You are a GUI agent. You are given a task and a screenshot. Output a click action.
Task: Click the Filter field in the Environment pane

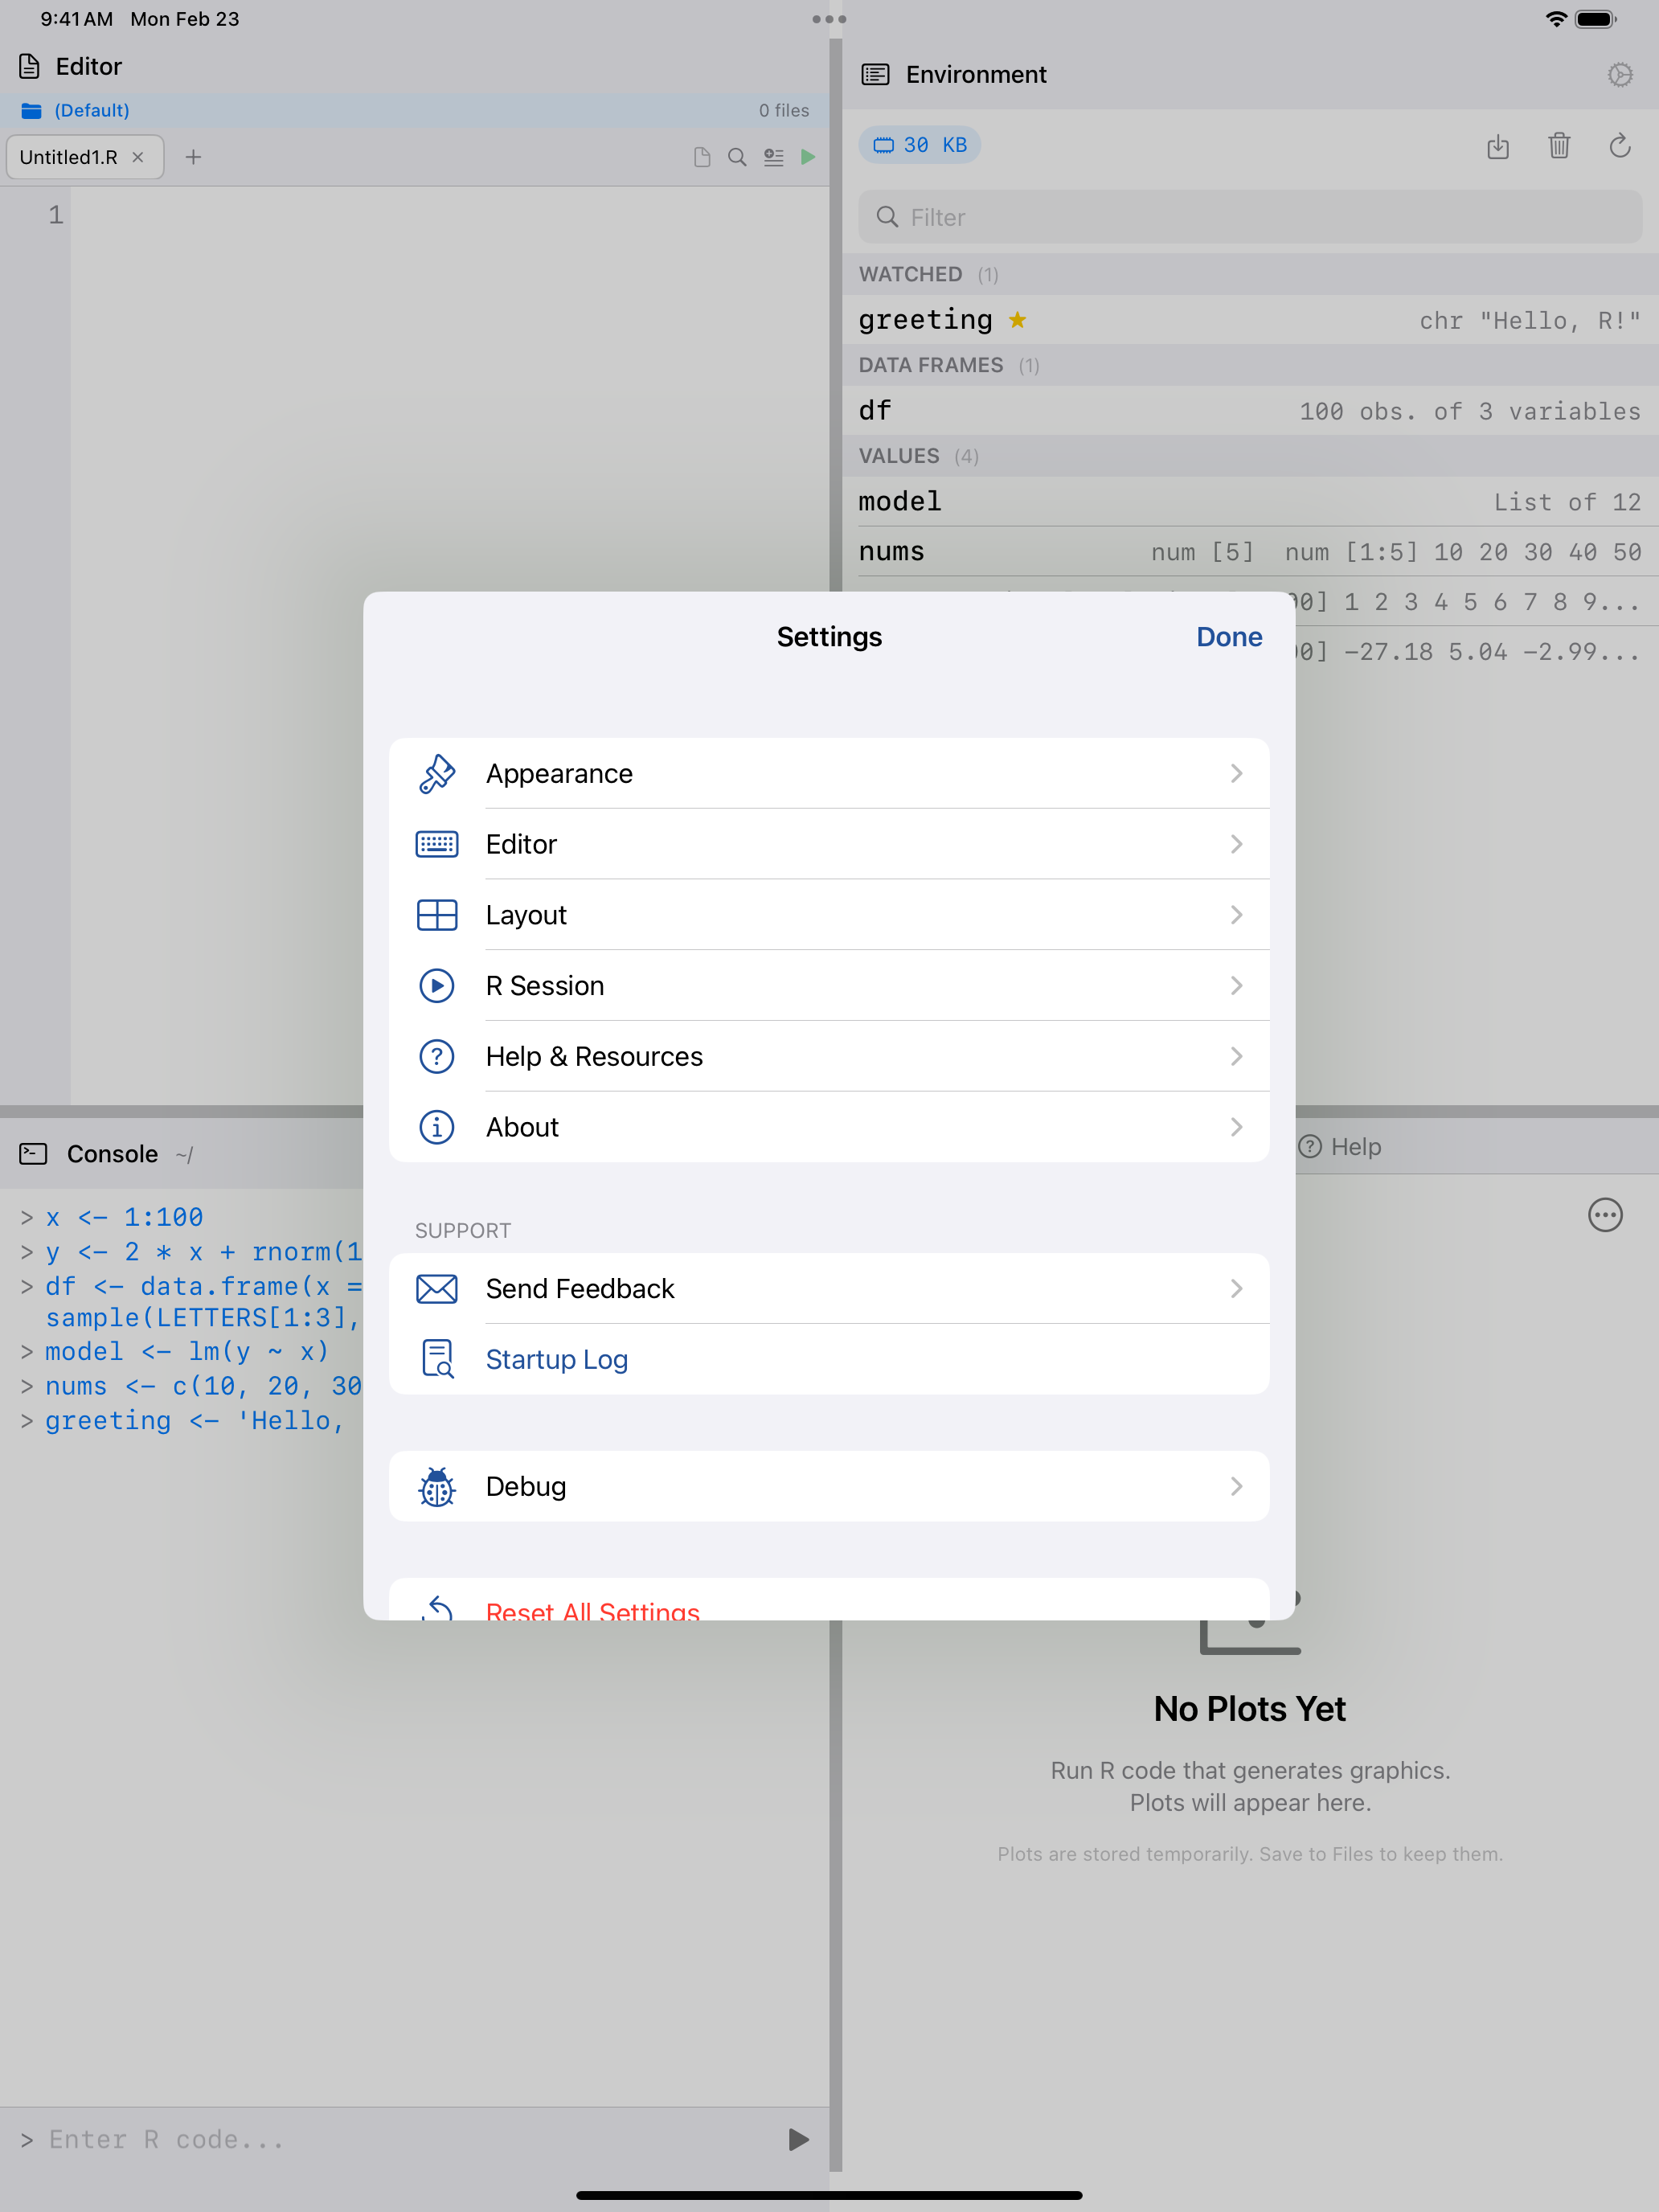(1249, 216)
